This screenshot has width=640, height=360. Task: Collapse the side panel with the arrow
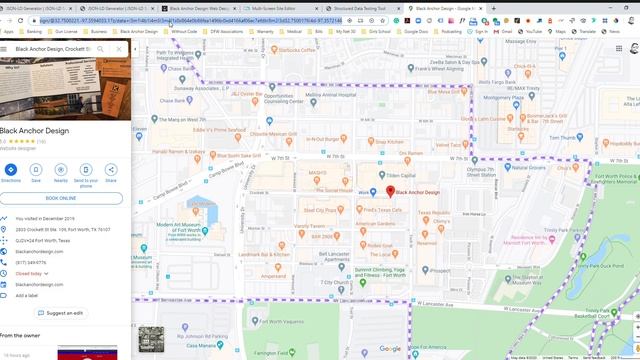click(x=135, y=49)
